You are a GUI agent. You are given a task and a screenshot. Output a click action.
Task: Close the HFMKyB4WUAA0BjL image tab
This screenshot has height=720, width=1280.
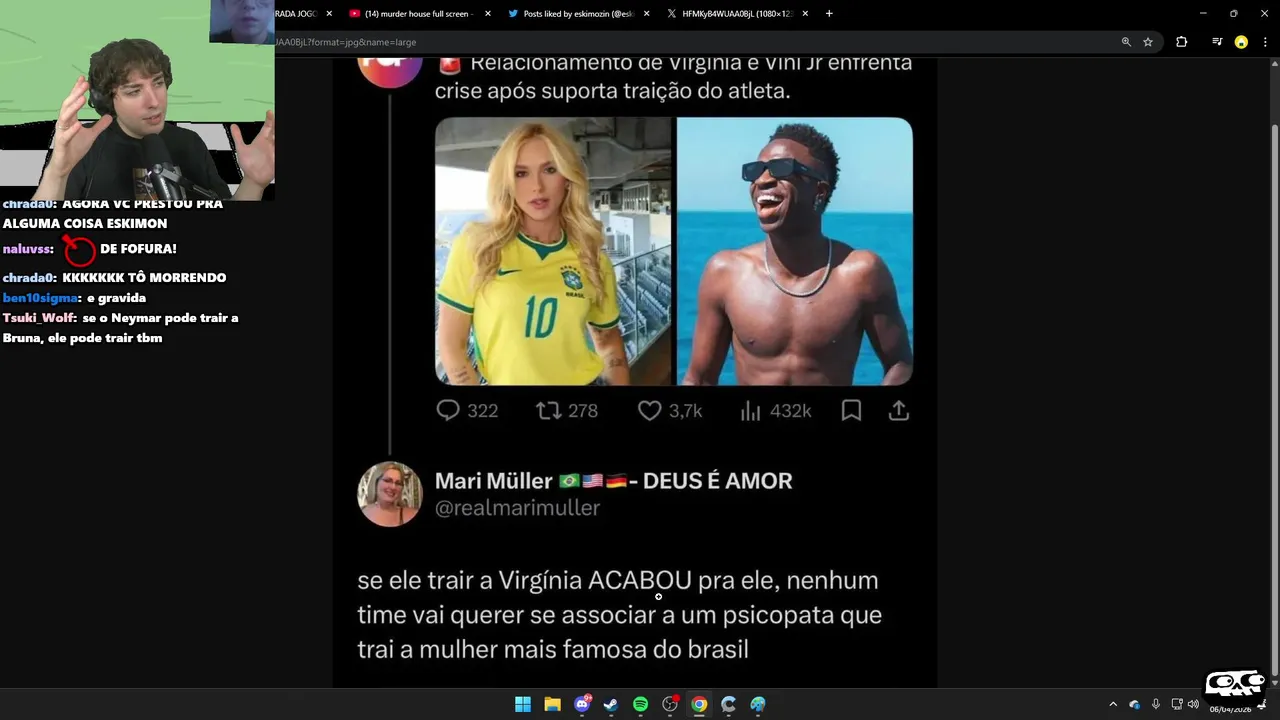coord(804,14)
